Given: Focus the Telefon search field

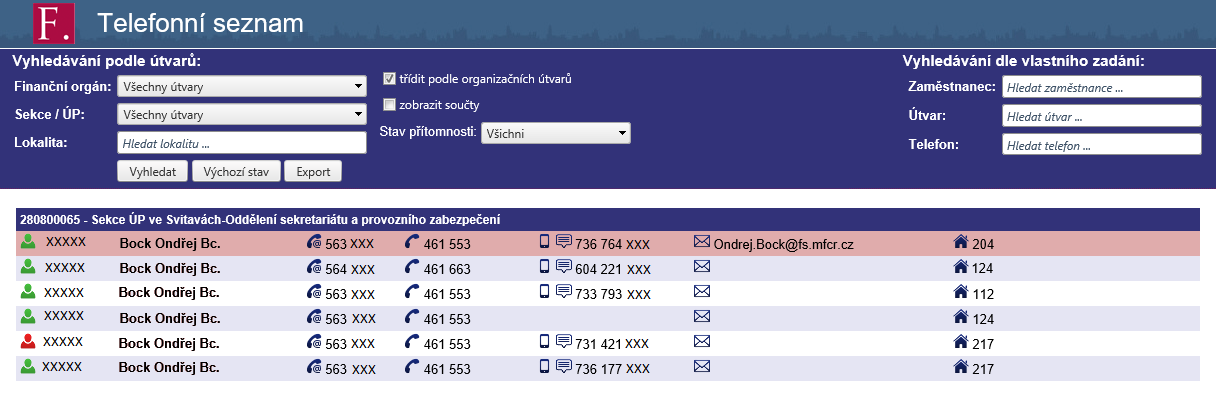Looking at the screenshot, I should tap(1102, 145).
